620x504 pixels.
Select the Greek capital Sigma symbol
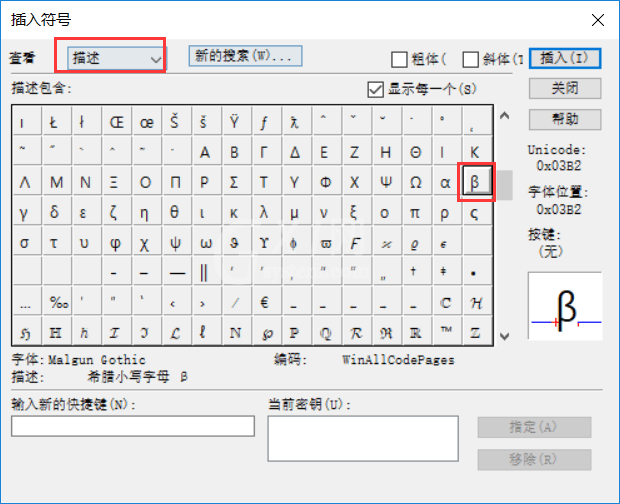pyautogui.click(x=234, y=182)
